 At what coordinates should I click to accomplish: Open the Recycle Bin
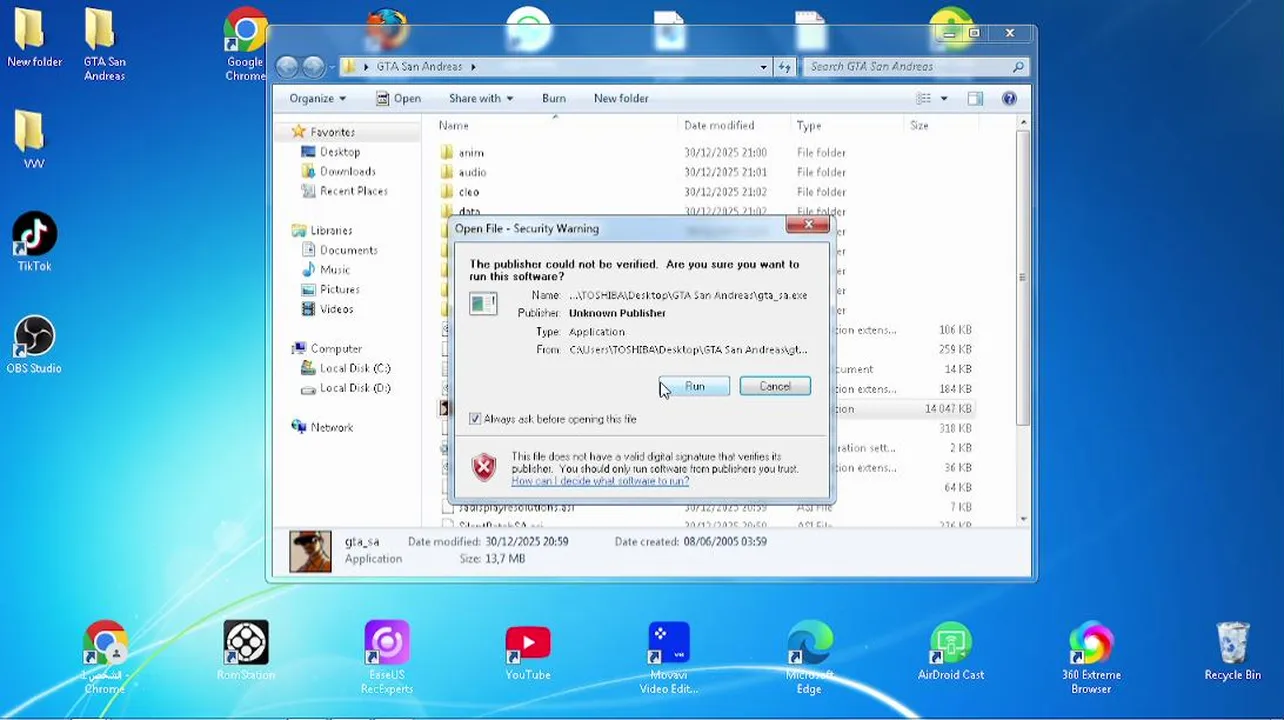(x=1232, y=650)
